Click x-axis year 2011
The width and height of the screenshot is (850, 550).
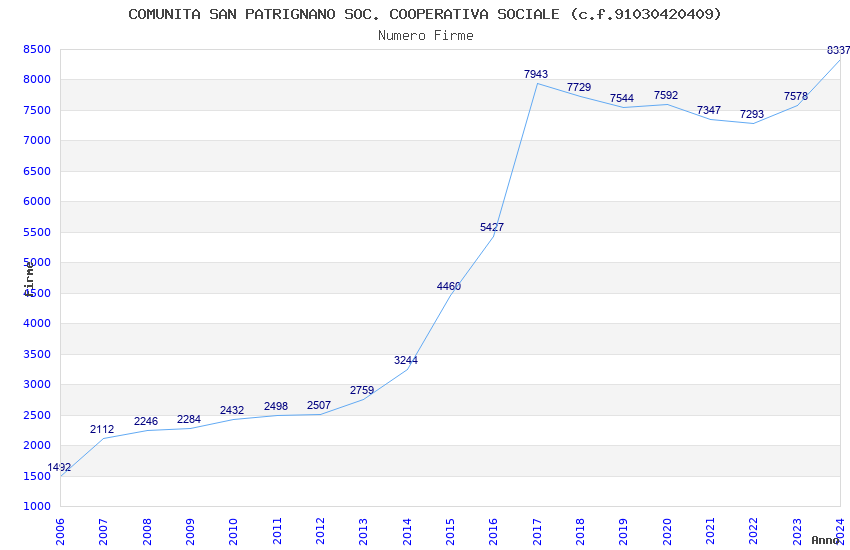coord(277,531)
